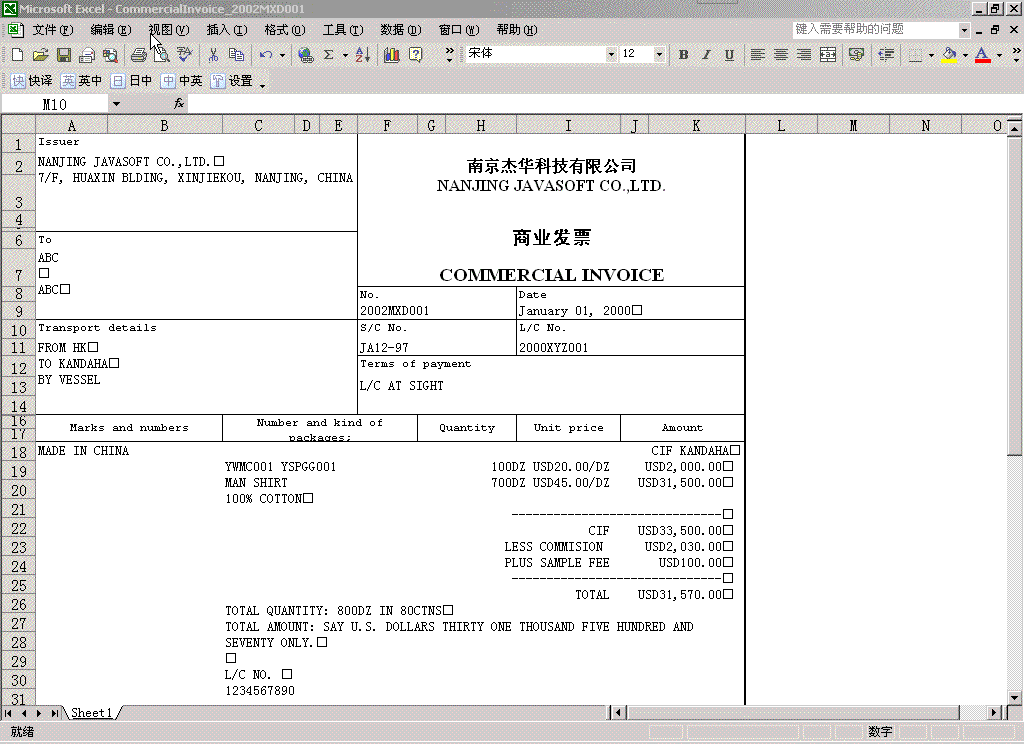The height and width of the screenshot is (744, 1024).
Task: Center the cell text
Action: (781, 55)
